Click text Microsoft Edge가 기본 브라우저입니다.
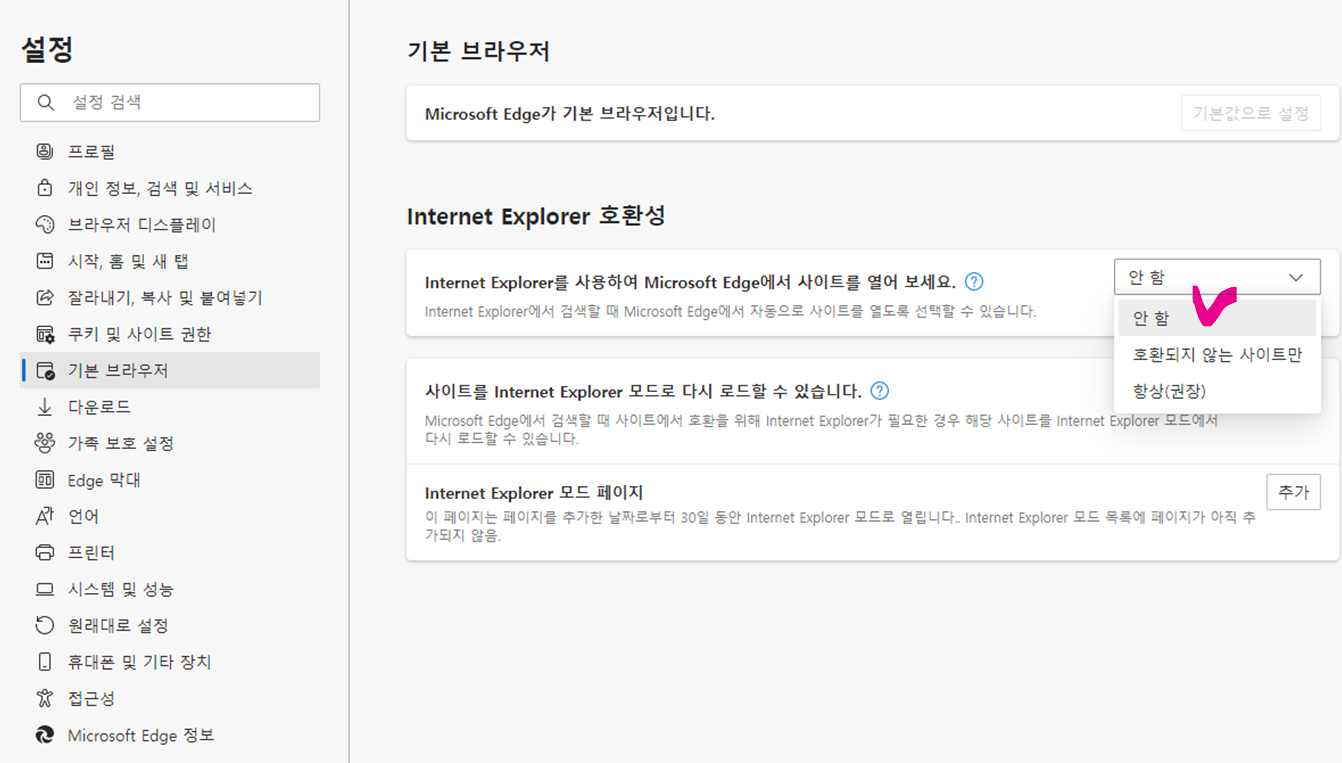 (570, 114)
